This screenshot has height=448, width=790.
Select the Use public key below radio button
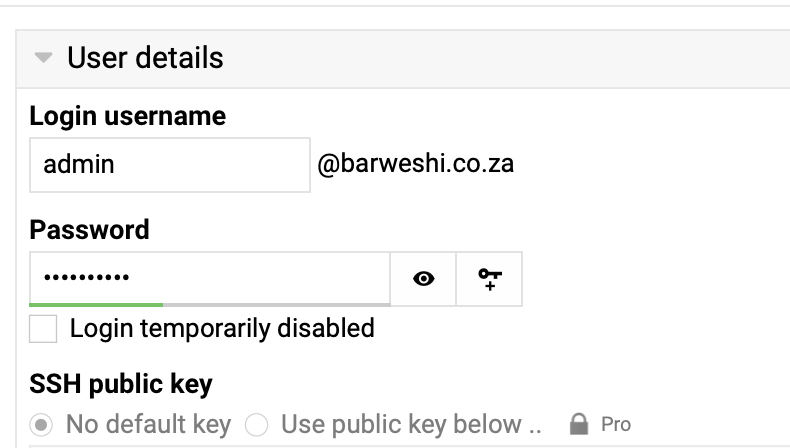(x=257, y=425)
